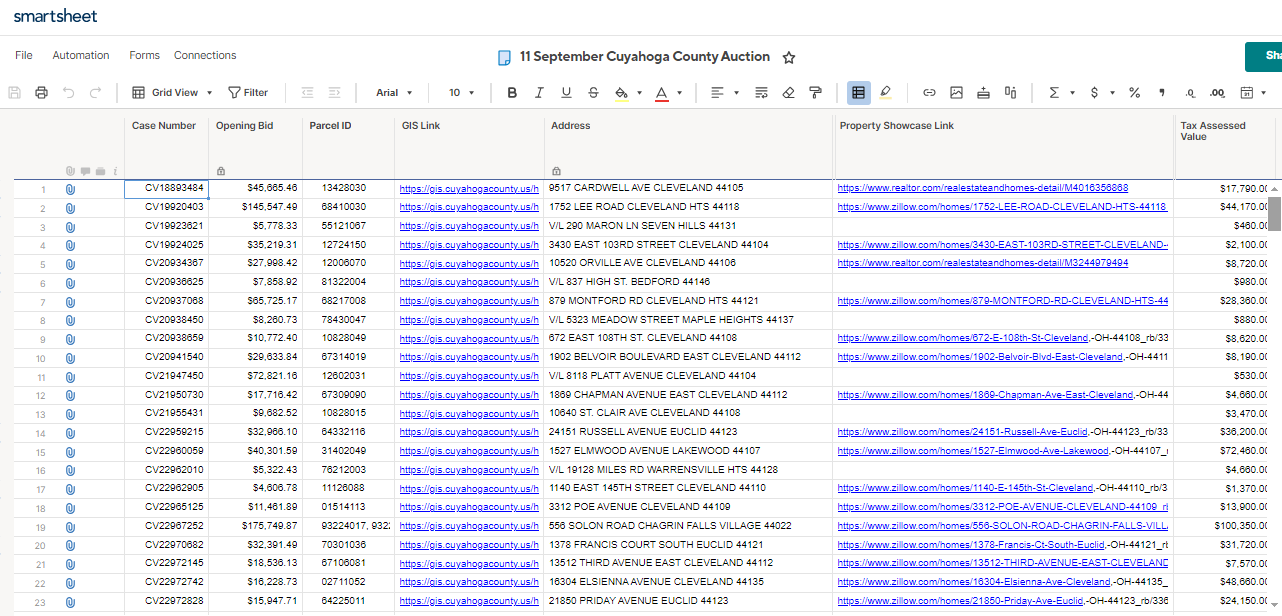Apply Strikethrough formatting

tap(594, 93)
